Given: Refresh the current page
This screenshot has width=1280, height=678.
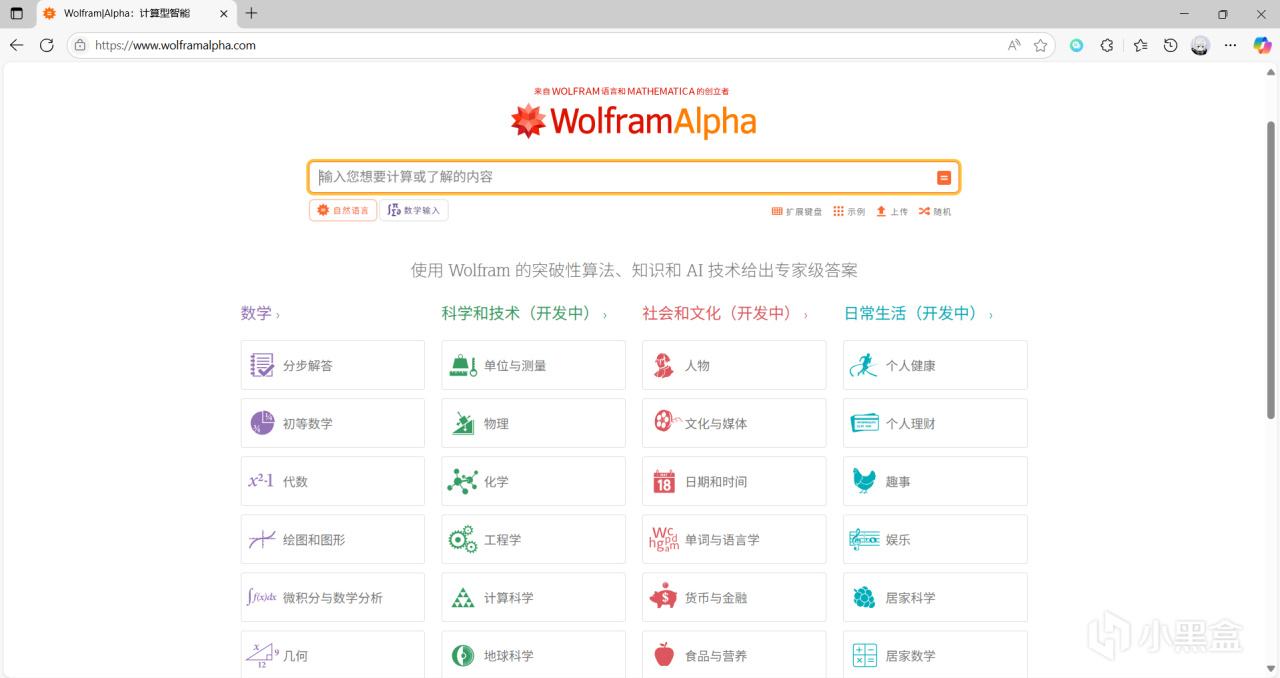Looking at the screenshot, I should 47,45.
